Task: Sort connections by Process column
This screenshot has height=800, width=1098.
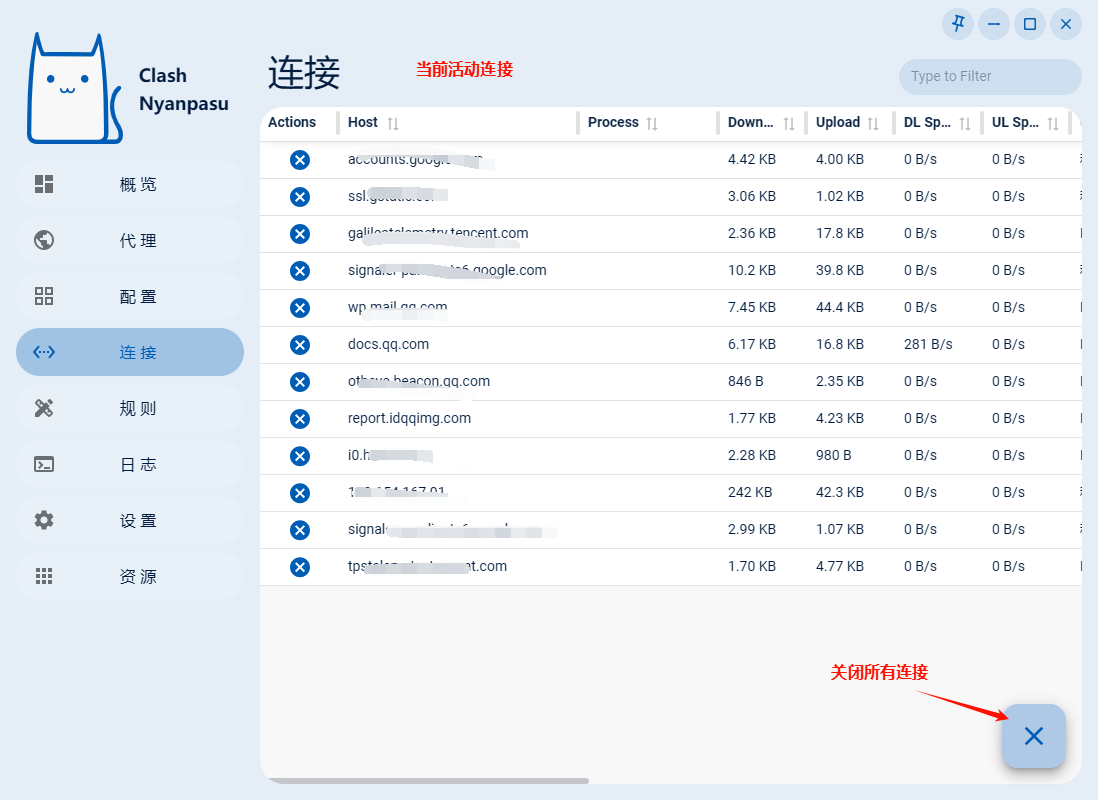Action: click(x=652, y=123)
